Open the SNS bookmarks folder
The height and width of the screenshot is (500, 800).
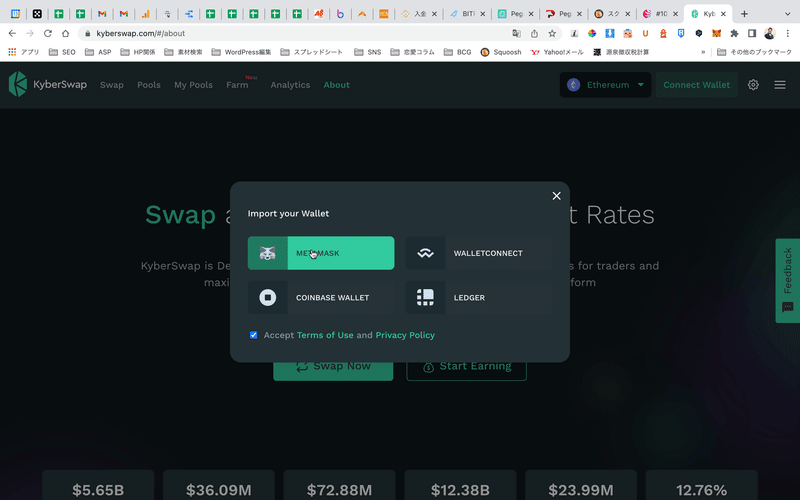click(x=367, y=52)
